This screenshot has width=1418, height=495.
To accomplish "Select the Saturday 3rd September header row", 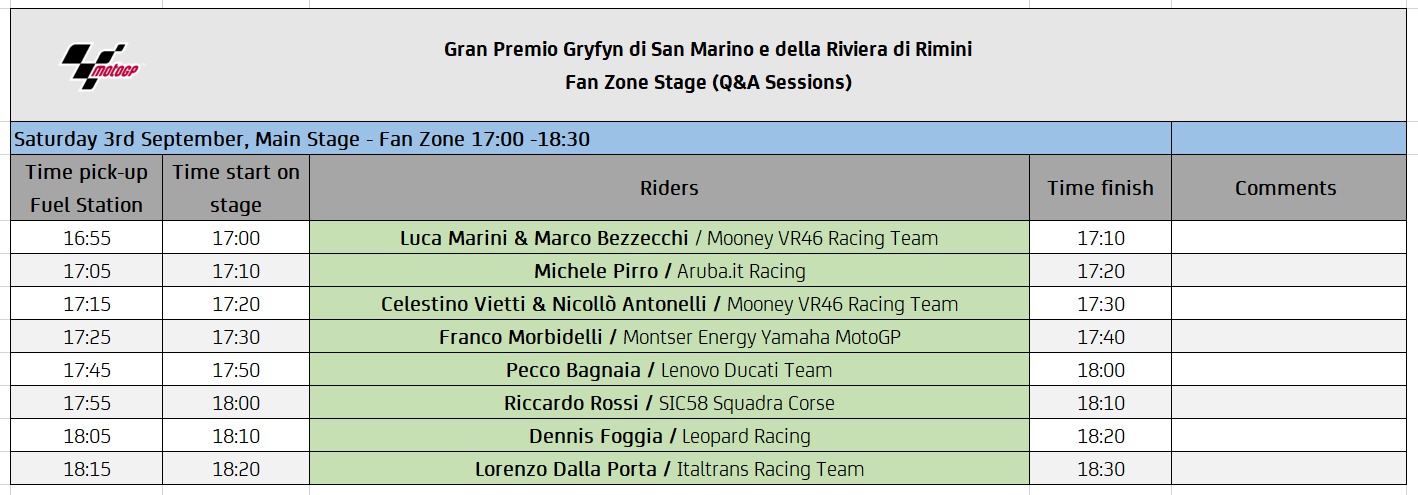I will 590,138.
